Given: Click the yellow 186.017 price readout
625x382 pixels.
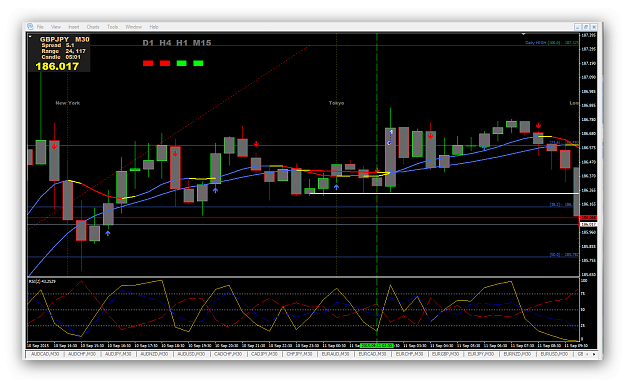Looking at the screenshot, I should [x=57, y=66].
